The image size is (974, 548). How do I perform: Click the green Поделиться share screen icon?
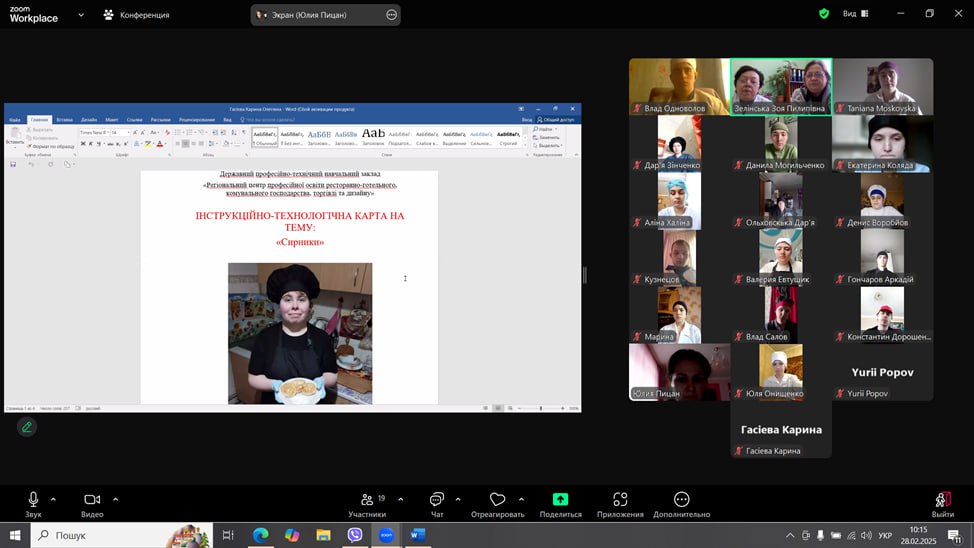[x=560, y=500]
